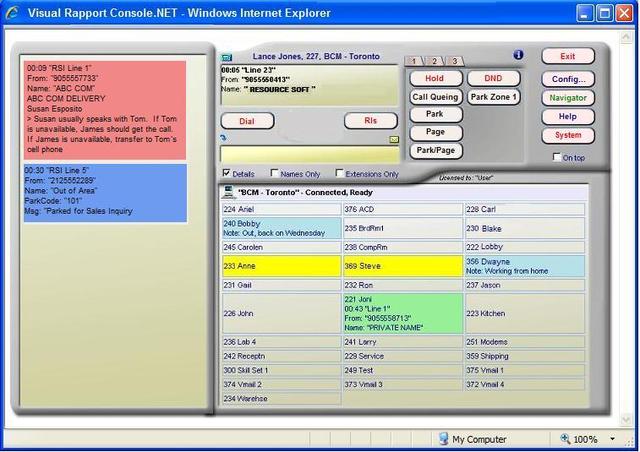Select the blue parked RSI Line 5 call
The height and width of the screenshot is (452, 640).
point(105,193)
